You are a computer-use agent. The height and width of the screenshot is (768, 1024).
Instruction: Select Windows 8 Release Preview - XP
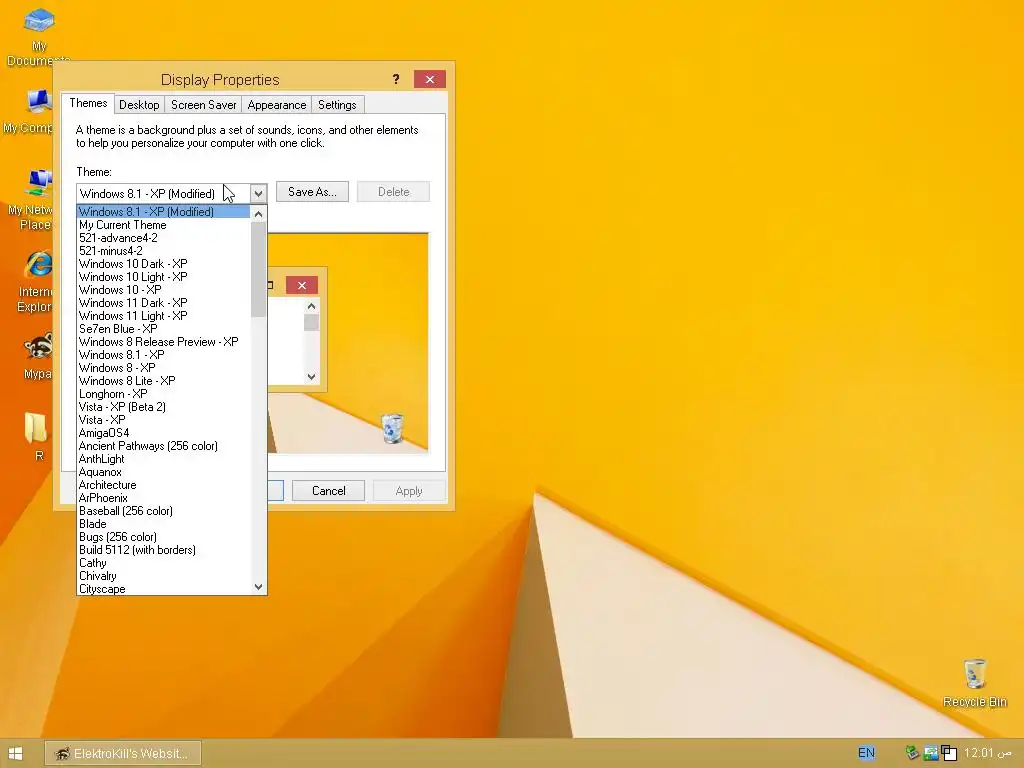163,342
